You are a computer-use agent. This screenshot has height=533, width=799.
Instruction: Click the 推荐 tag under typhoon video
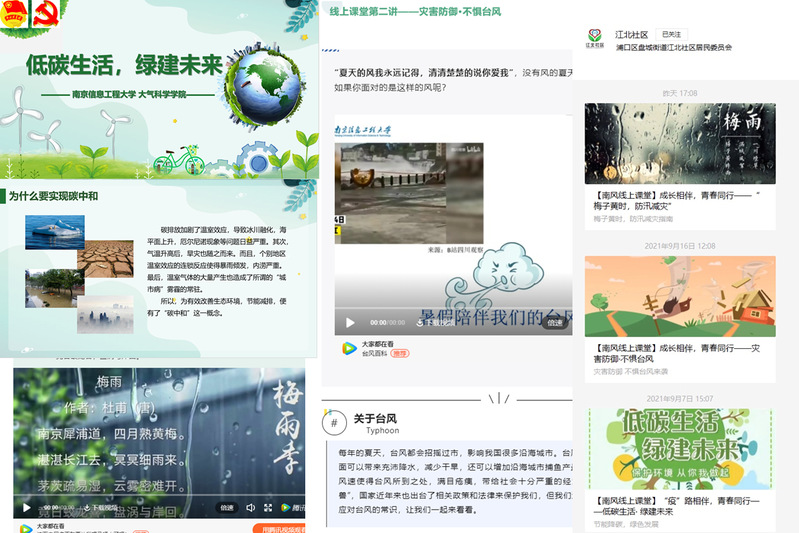(x=400, y=353)
